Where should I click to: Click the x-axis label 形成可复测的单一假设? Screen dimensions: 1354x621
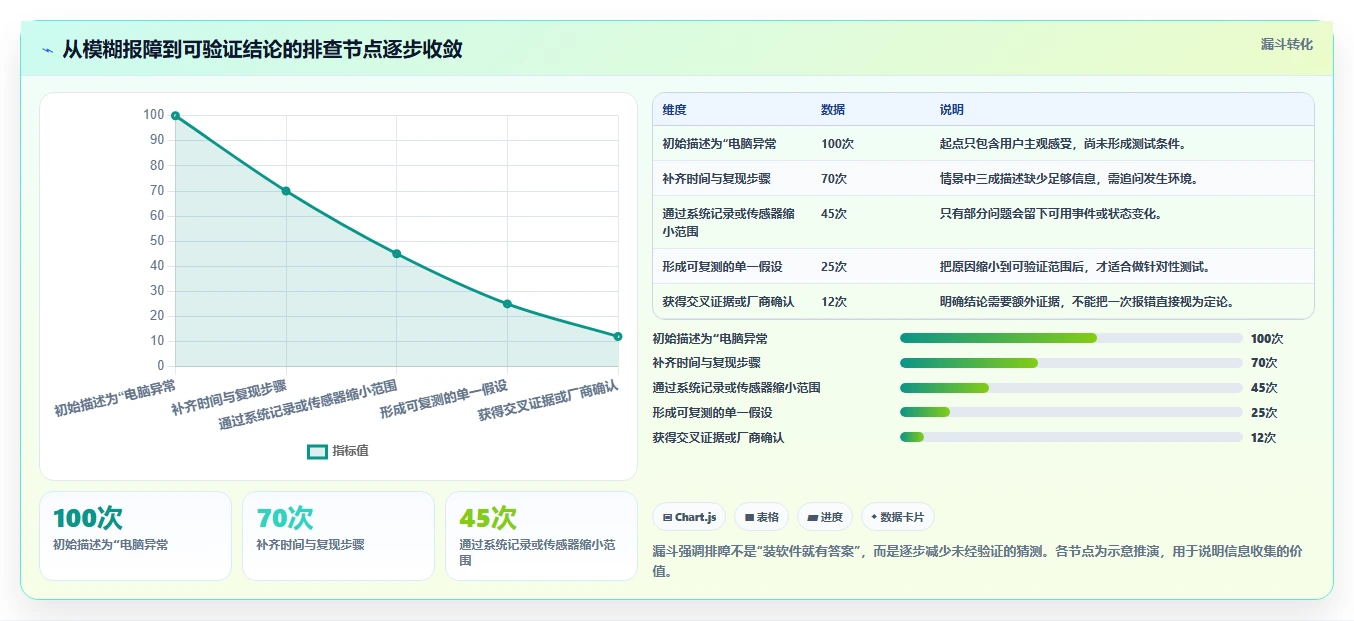tap(444, 398)
